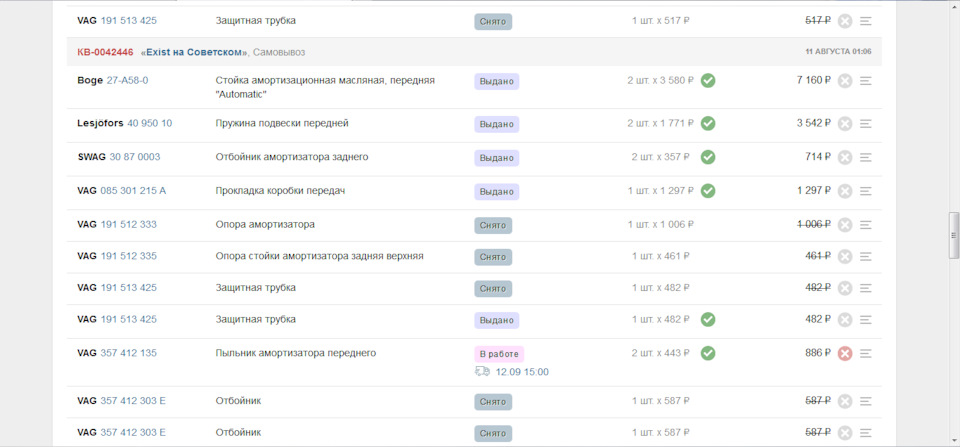This screenshot has height=447, width=960.
Task: Open «Exist на Советском» pickup point link
Action: coord(194,52)
